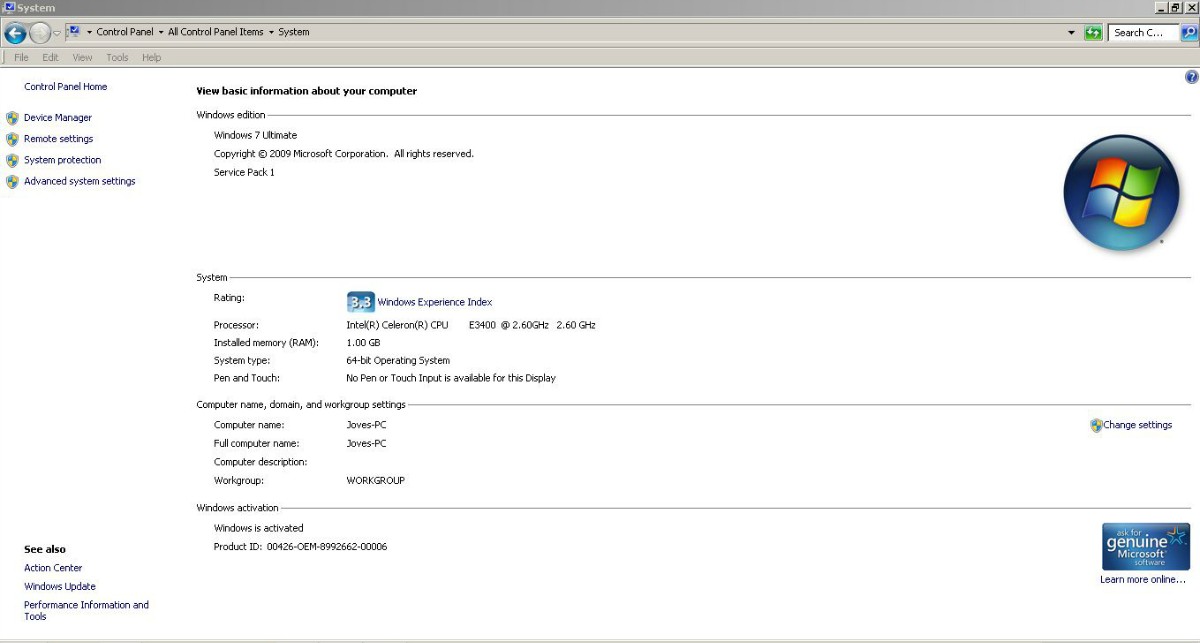The image size is (1200, 643).
Task: Open the address bar history dropdown
Action: [1072, 33]
